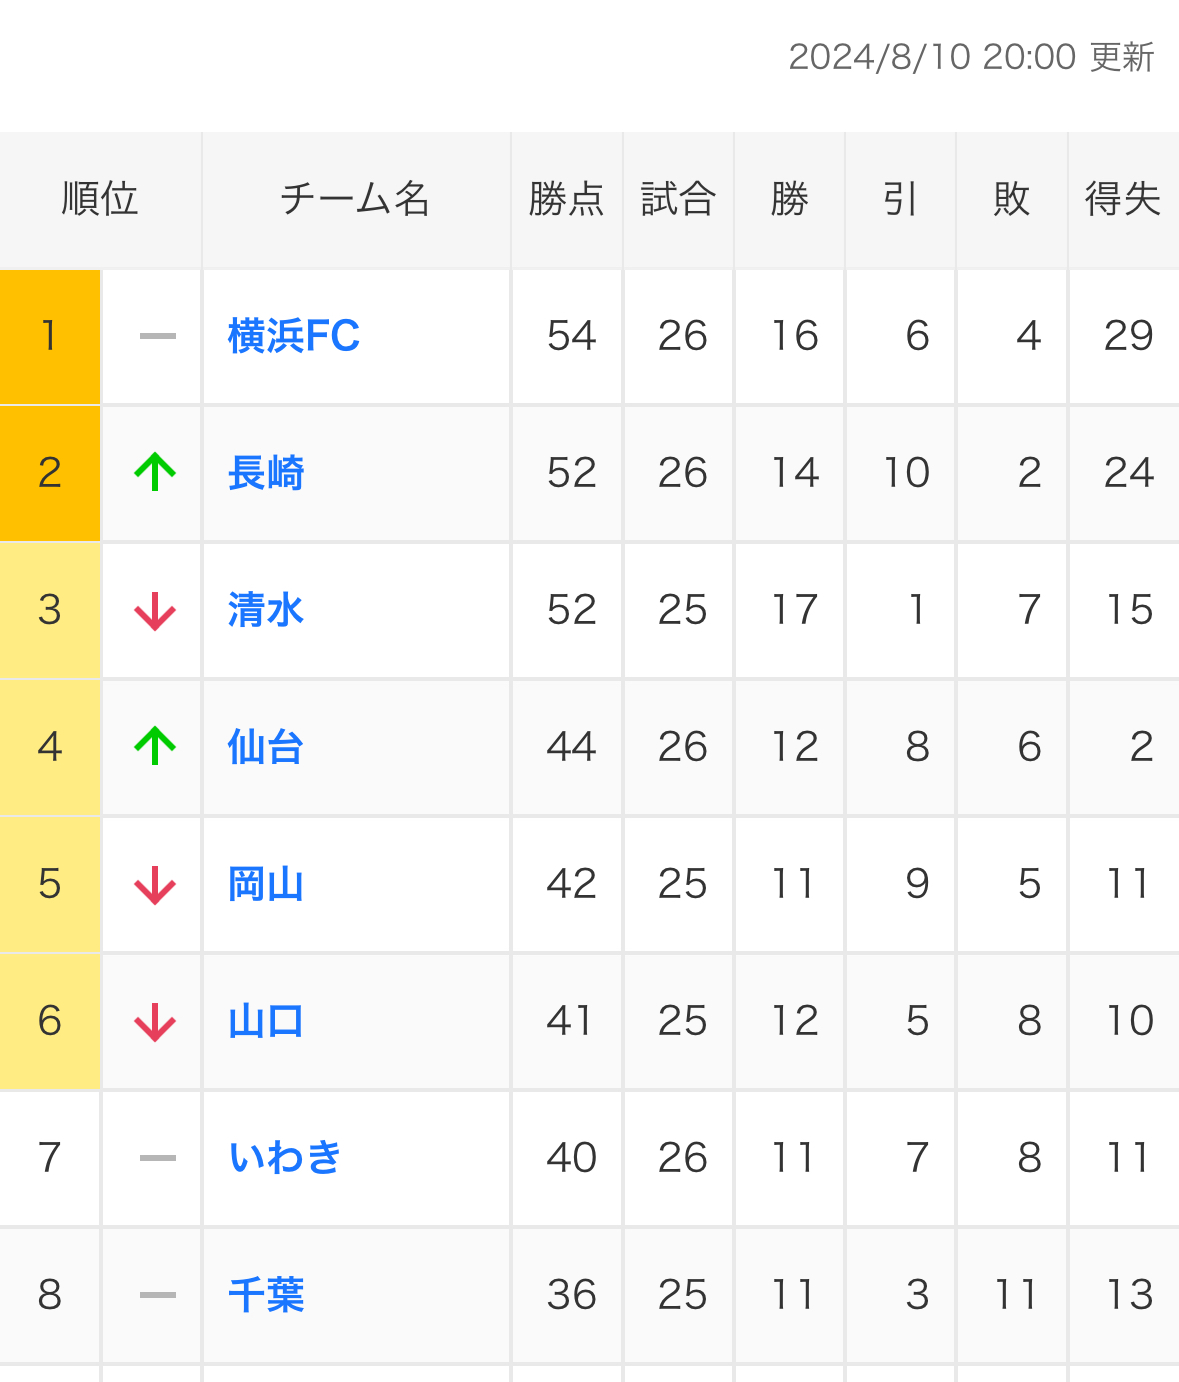The height and width of the screenshot is (1382, 1179).
Task: Open the 岡山 team link
Action: click(x=266, y=884)
